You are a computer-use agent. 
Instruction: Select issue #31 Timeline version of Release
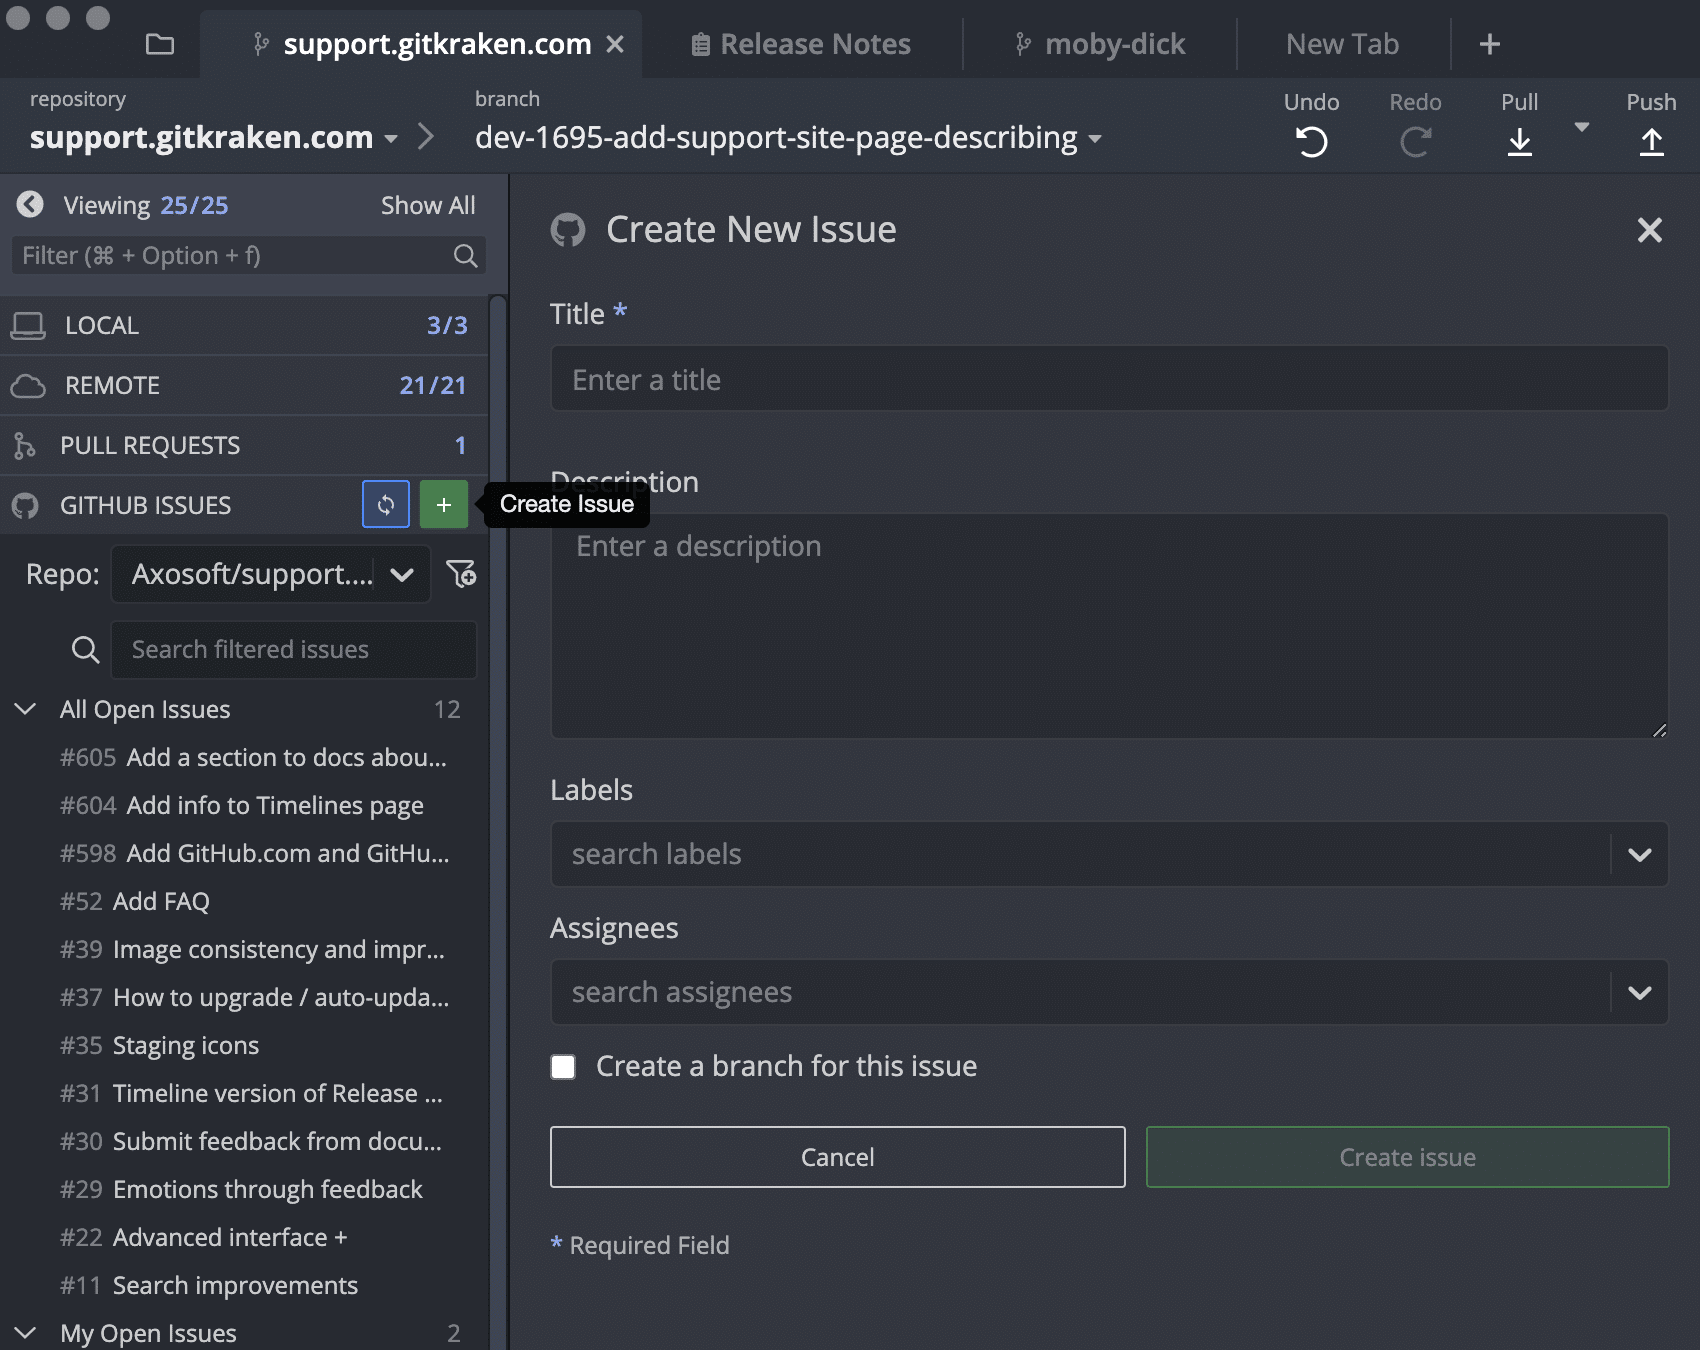click(251, 1093)
